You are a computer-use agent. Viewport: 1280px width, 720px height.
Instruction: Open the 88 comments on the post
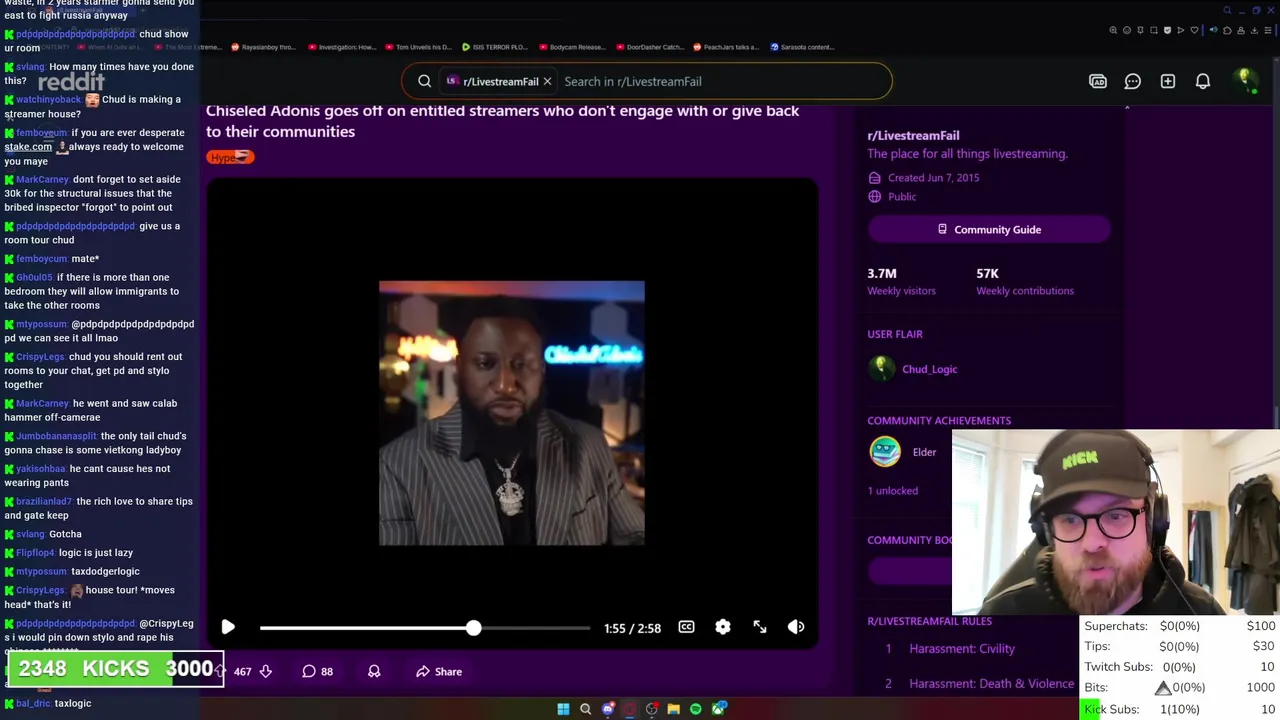pos(318,672)
